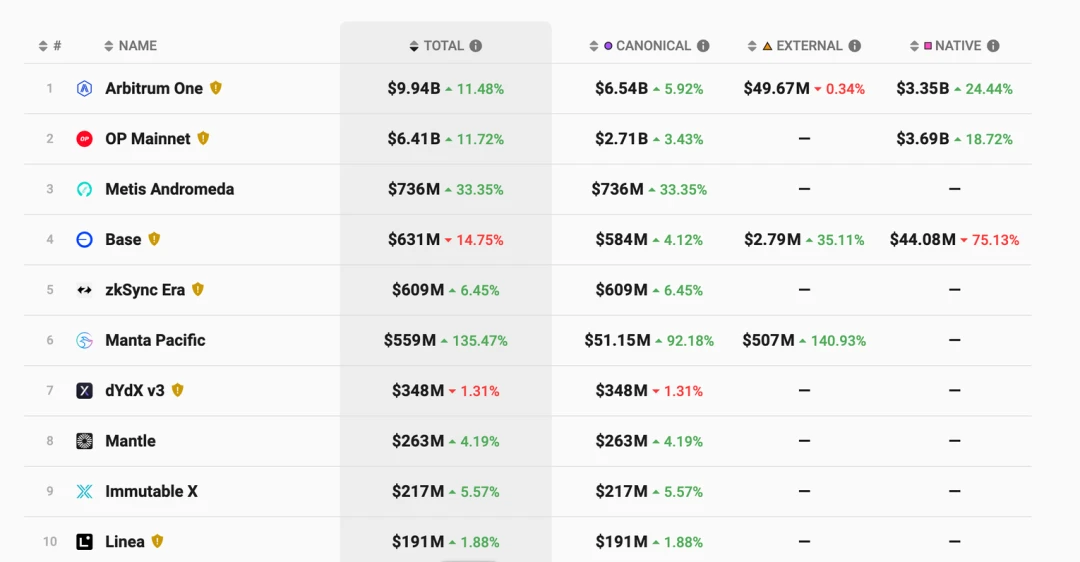Open the Mantle project link
1080x562 pixels.
point(130,441)
